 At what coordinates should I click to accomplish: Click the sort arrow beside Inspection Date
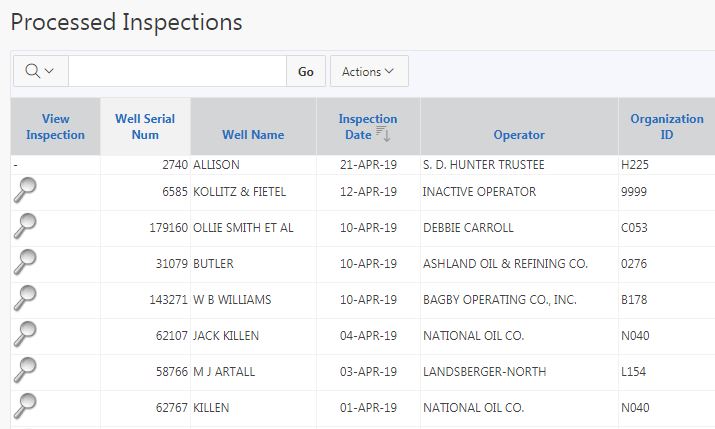(x=382, y=135)
